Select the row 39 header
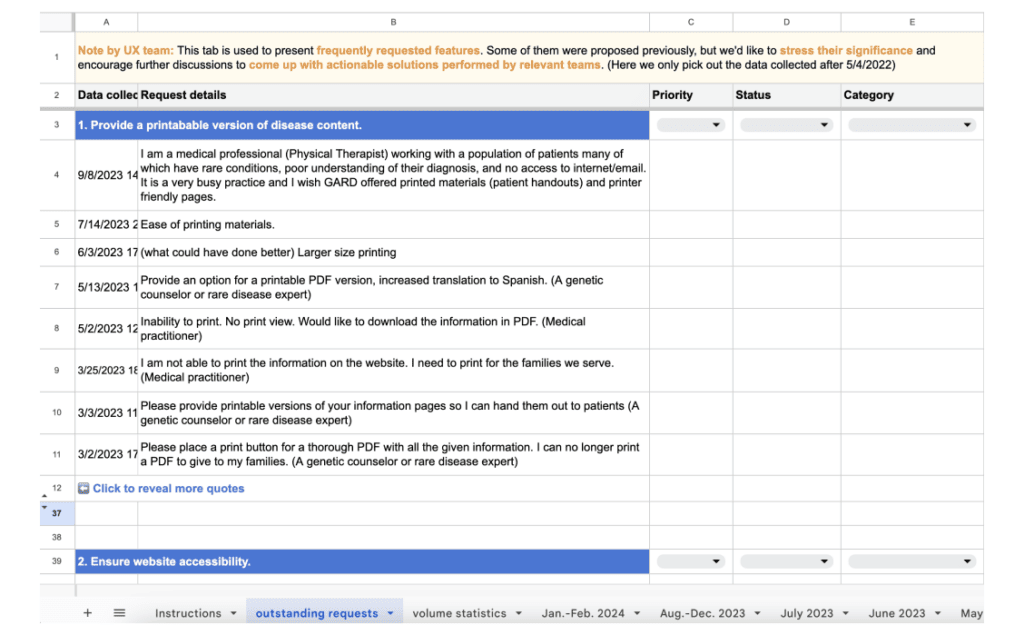Viewport: 1024px width, 635px height. tap(57, 561)
